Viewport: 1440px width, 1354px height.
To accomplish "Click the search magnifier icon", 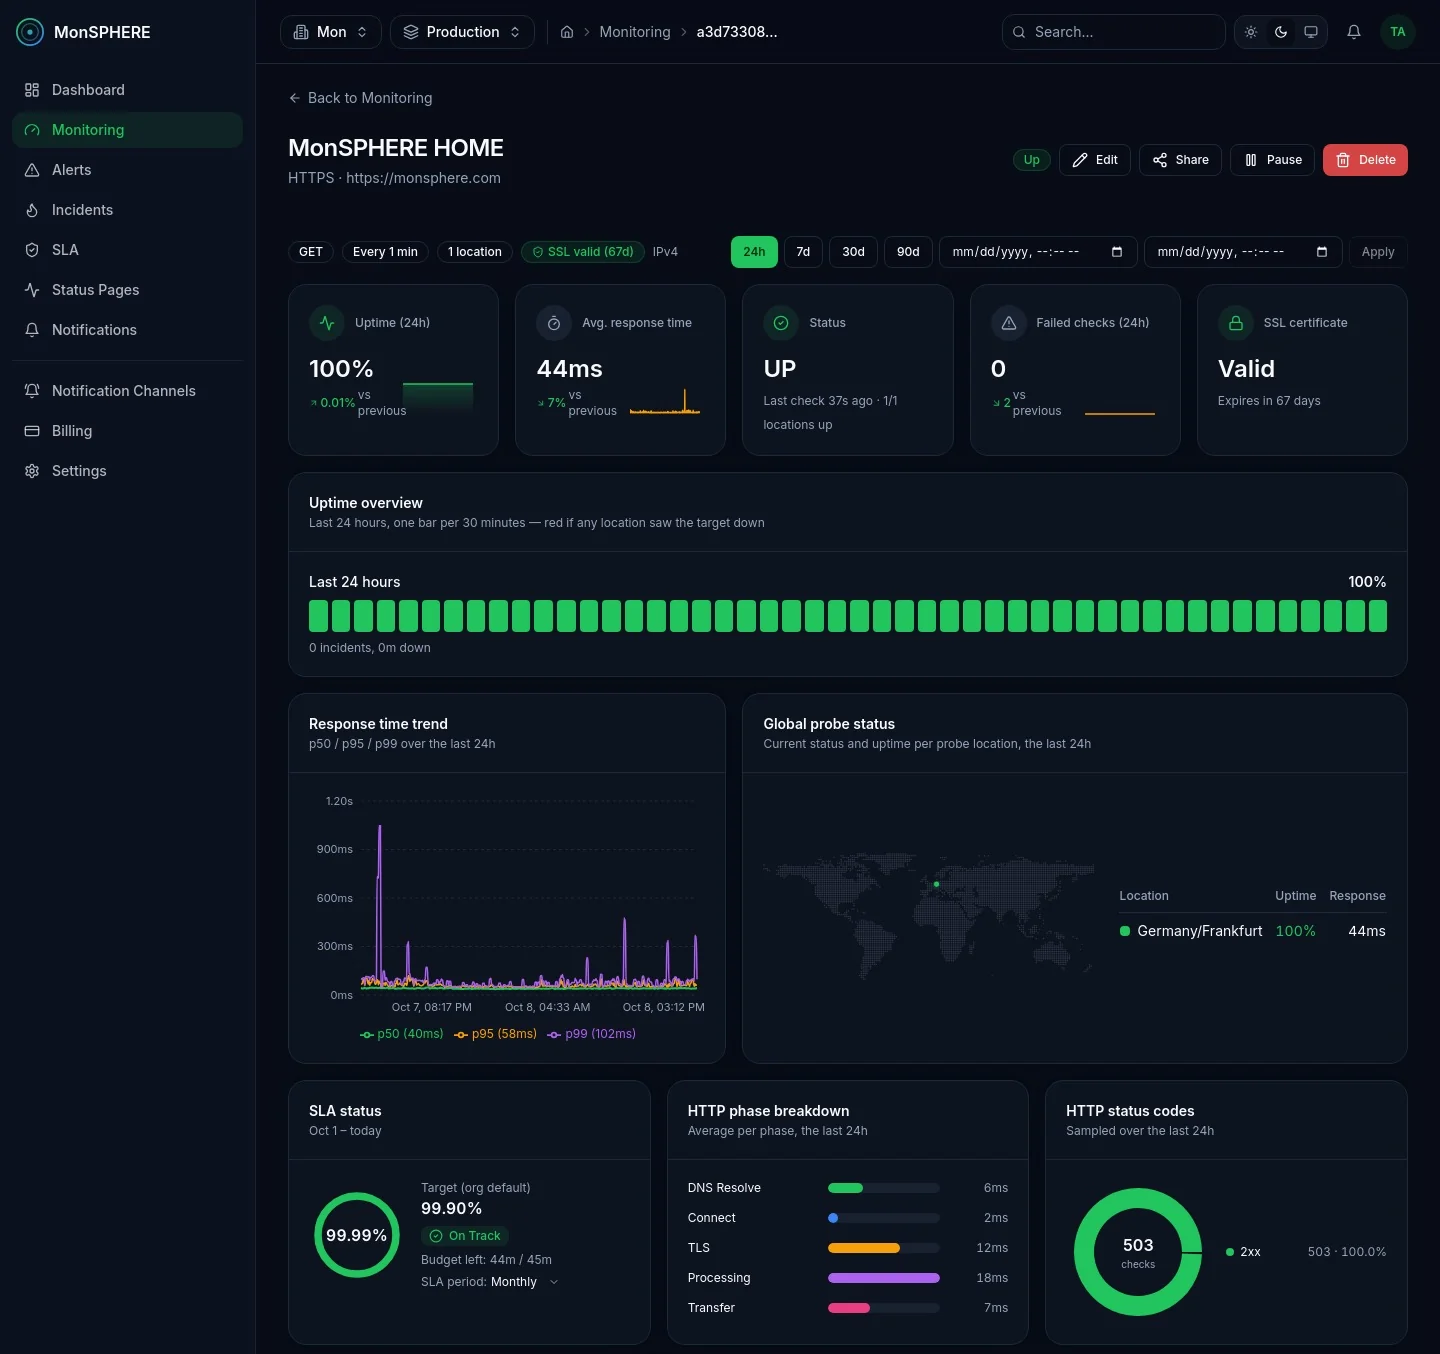I will [x=1019, y=32].
